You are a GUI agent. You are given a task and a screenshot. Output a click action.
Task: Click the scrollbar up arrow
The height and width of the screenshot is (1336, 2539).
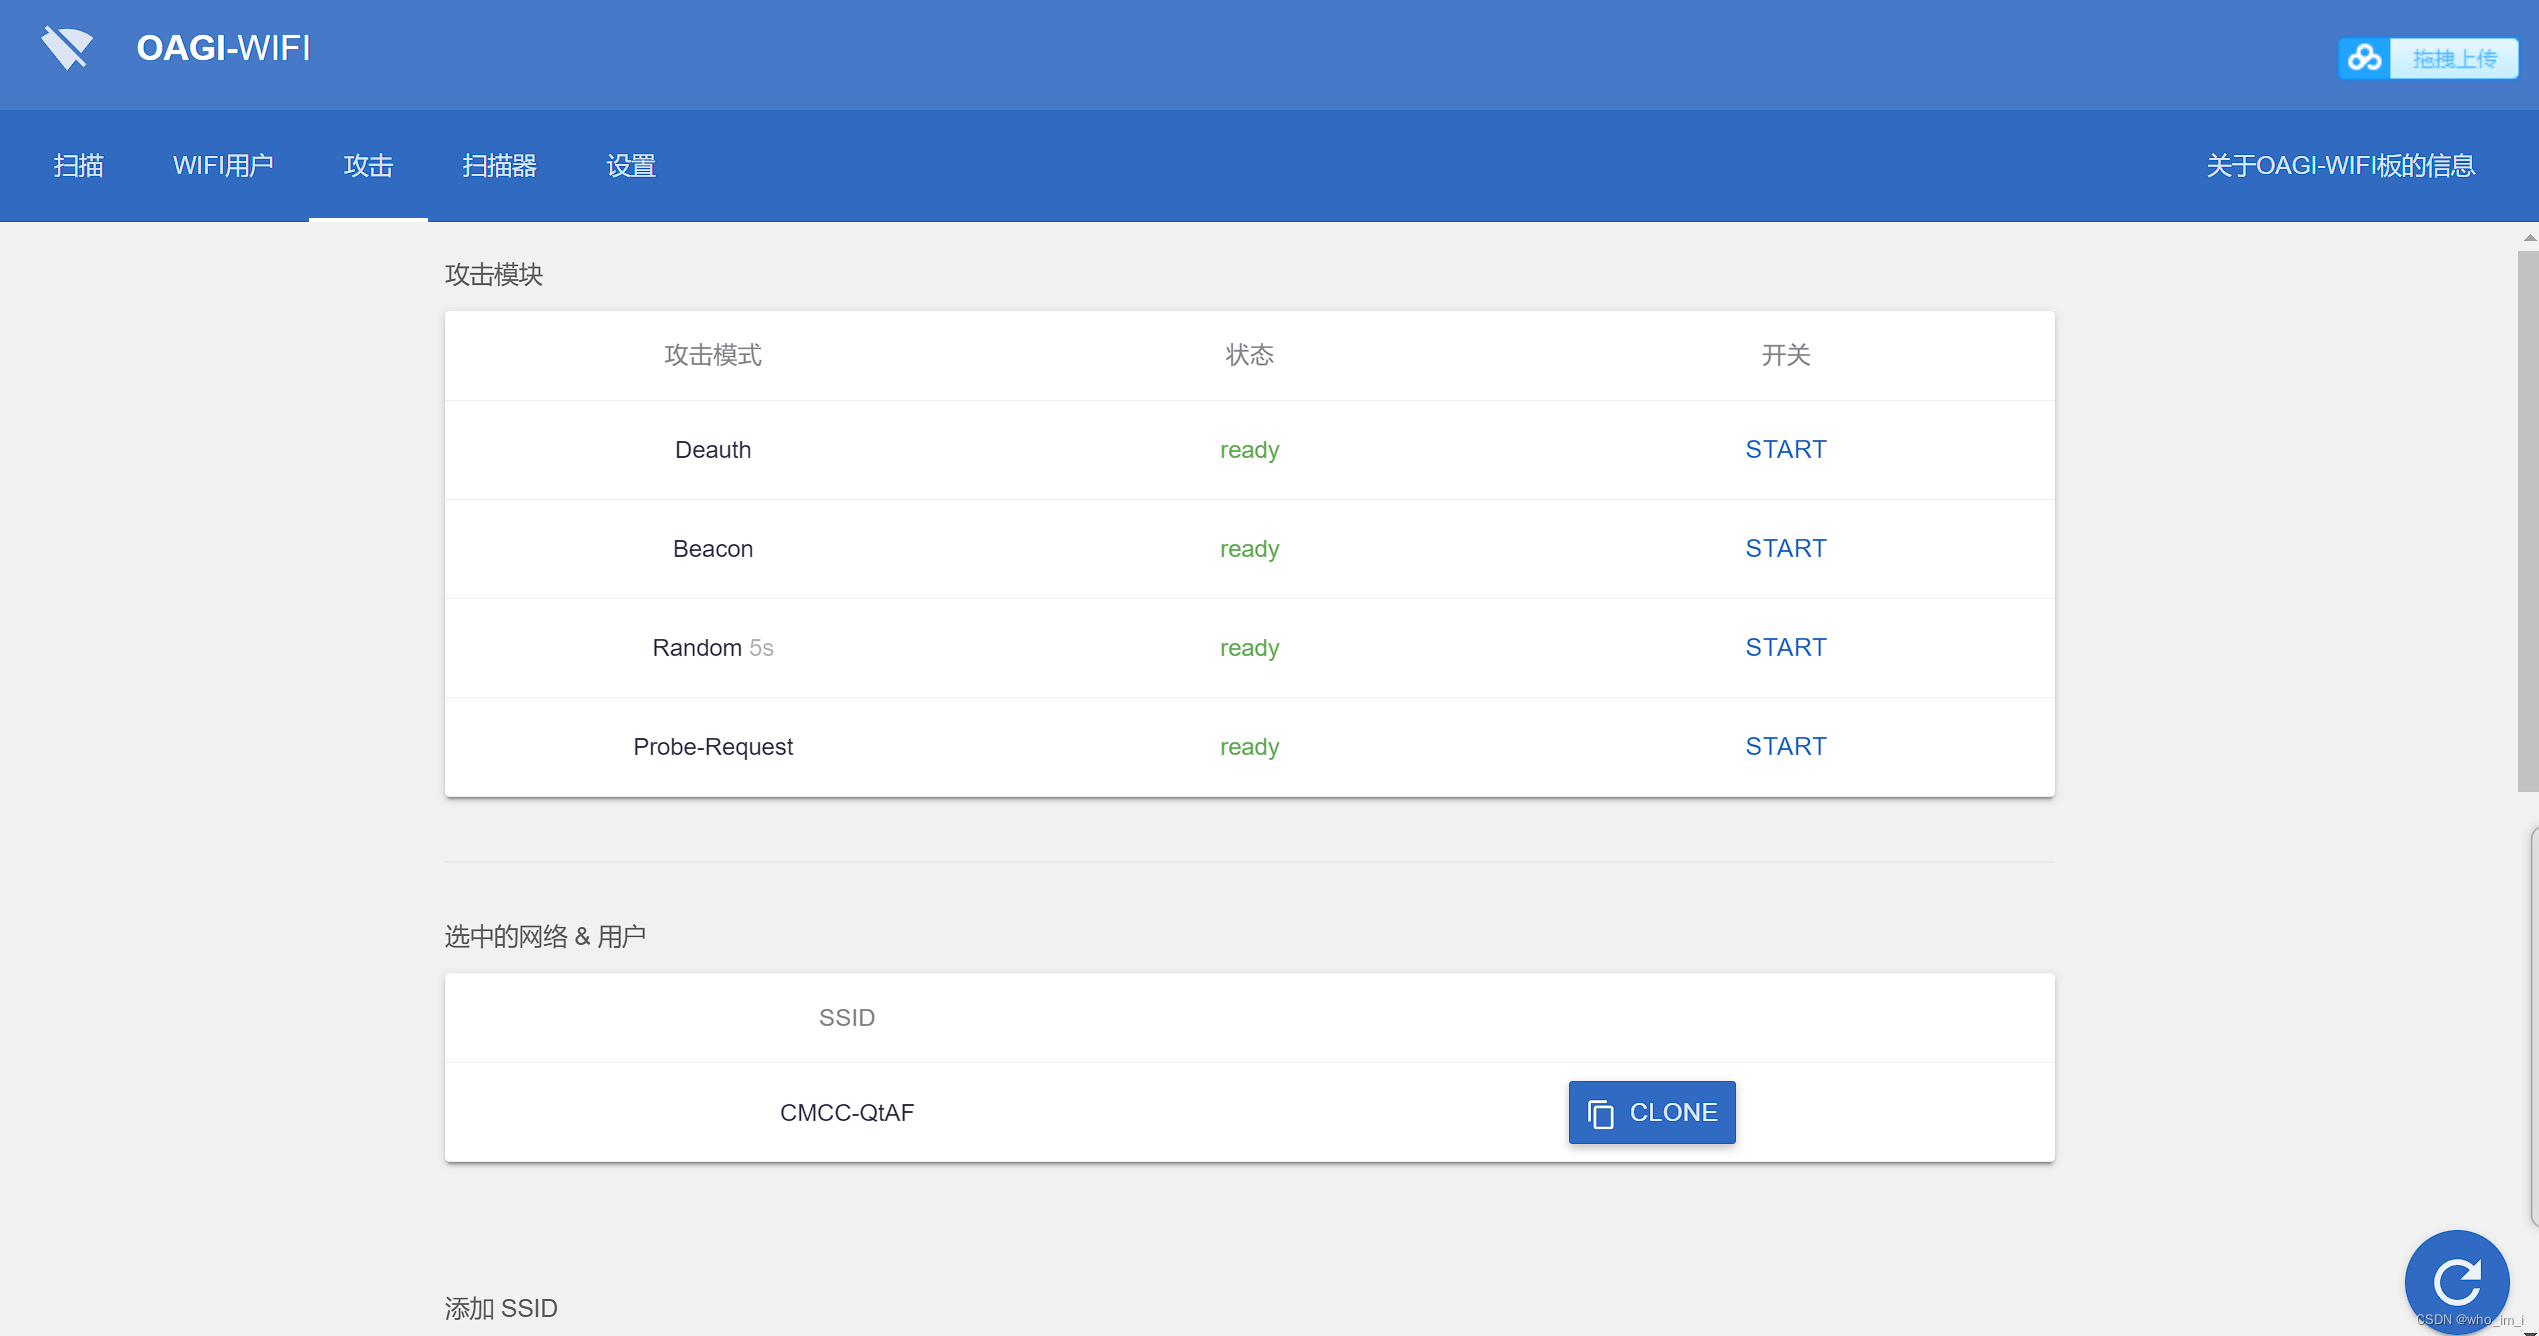point(2529,238)
